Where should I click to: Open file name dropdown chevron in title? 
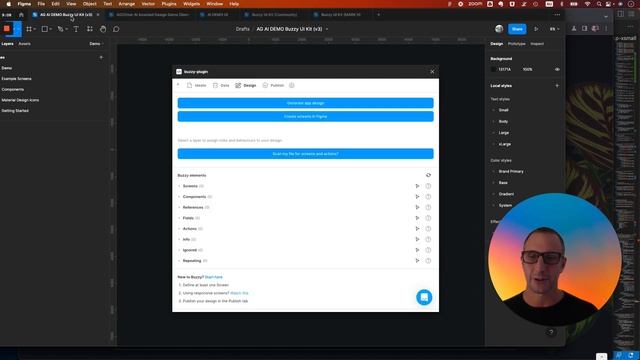coord(327,29)
